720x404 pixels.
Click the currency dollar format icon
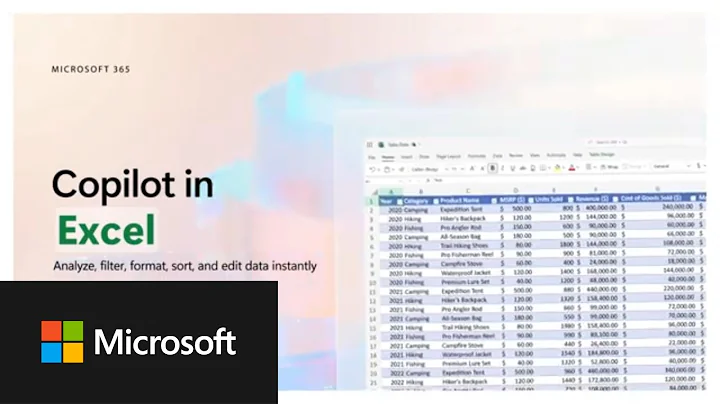coord(698,166)
